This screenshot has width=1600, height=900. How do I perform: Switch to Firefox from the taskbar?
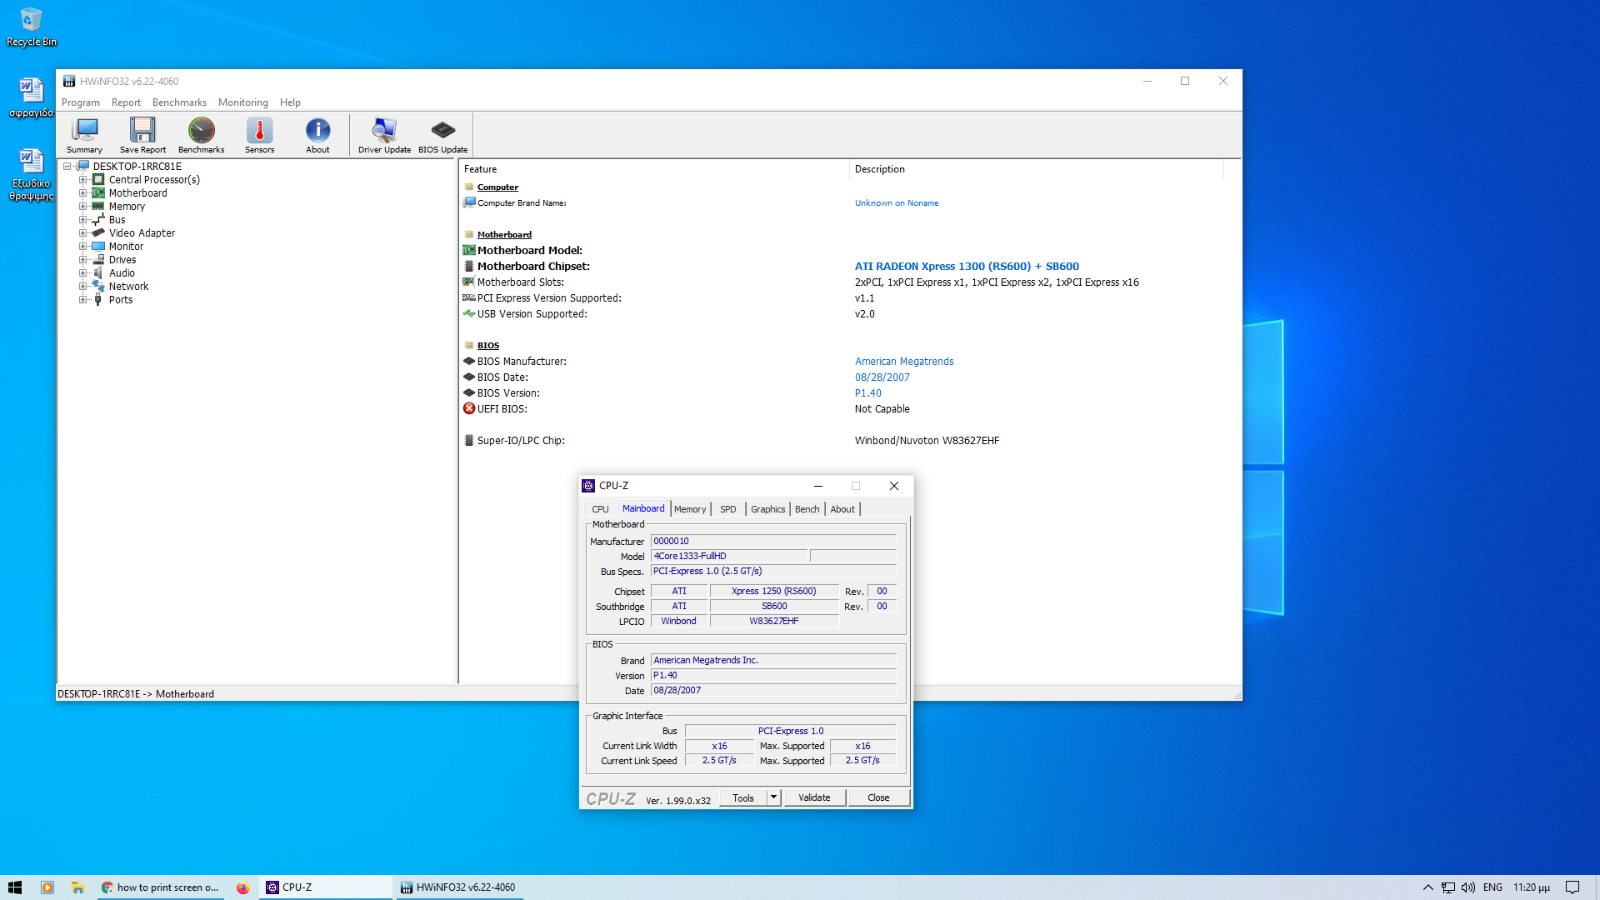pyautogui.click(x=242, y=887)
